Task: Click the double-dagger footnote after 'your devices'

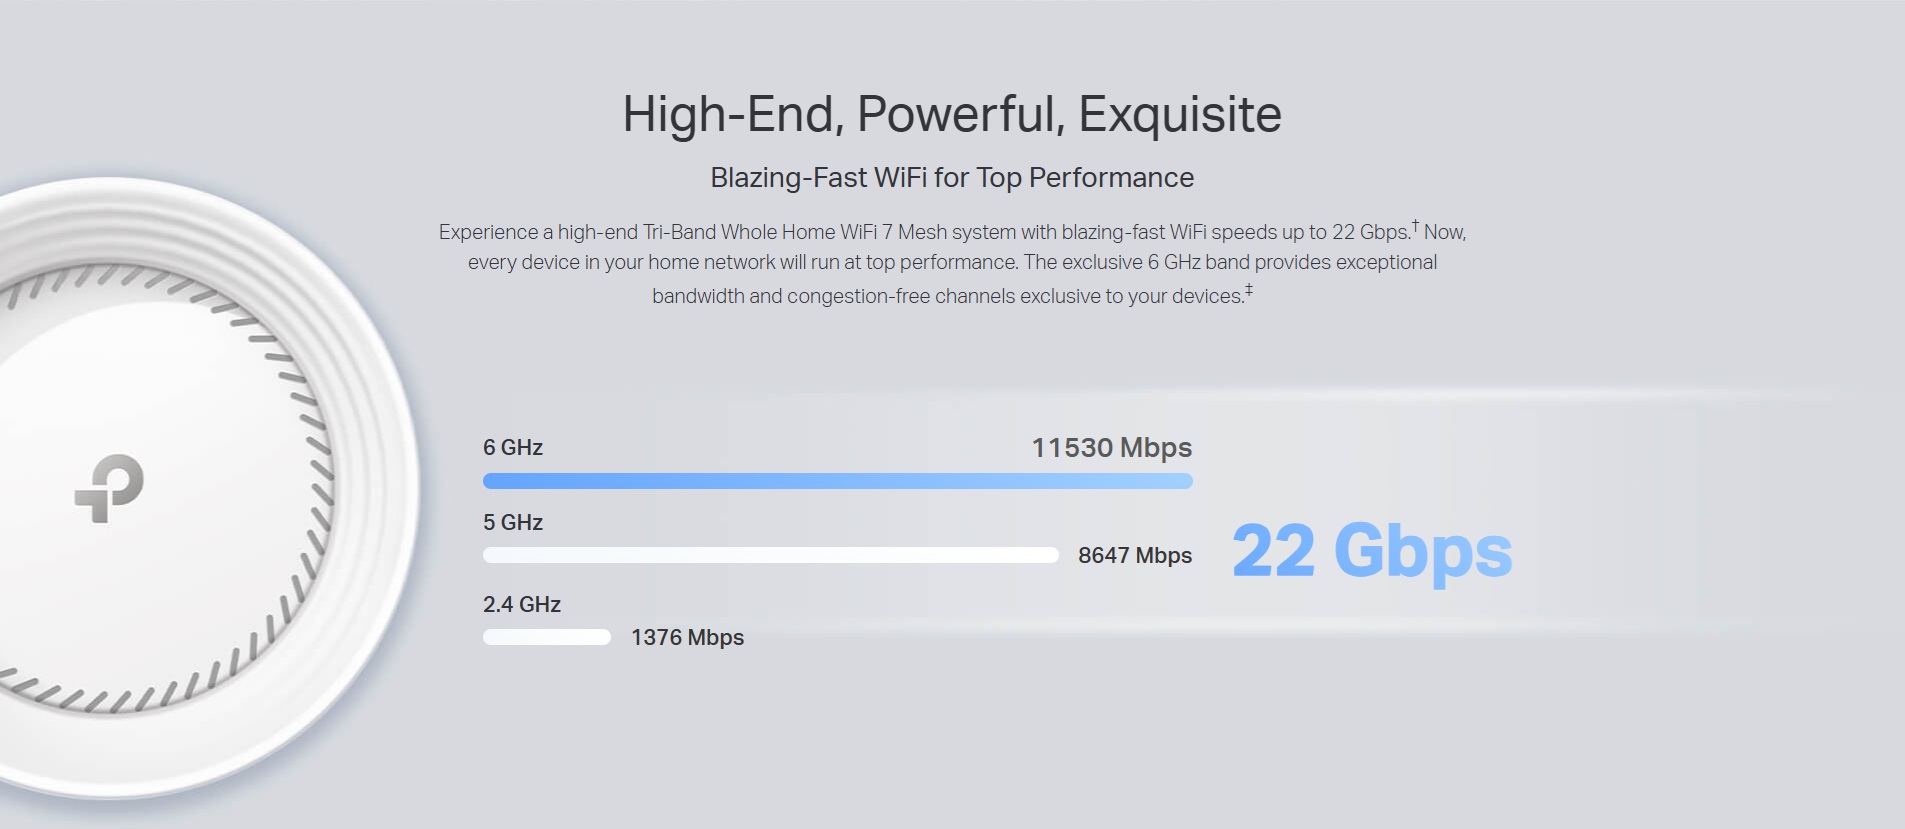Action: [1249, 290]
